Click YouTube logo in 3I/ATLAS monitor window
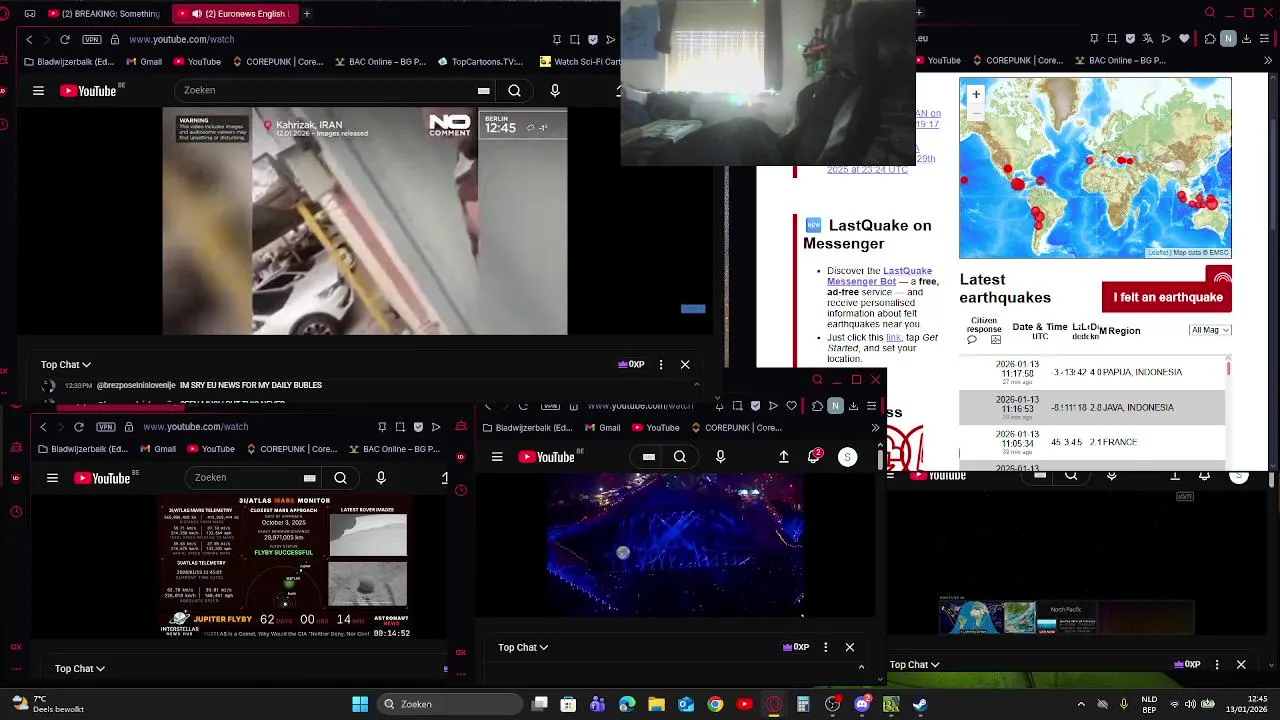 pyautogui.click(x=102, y=478)
